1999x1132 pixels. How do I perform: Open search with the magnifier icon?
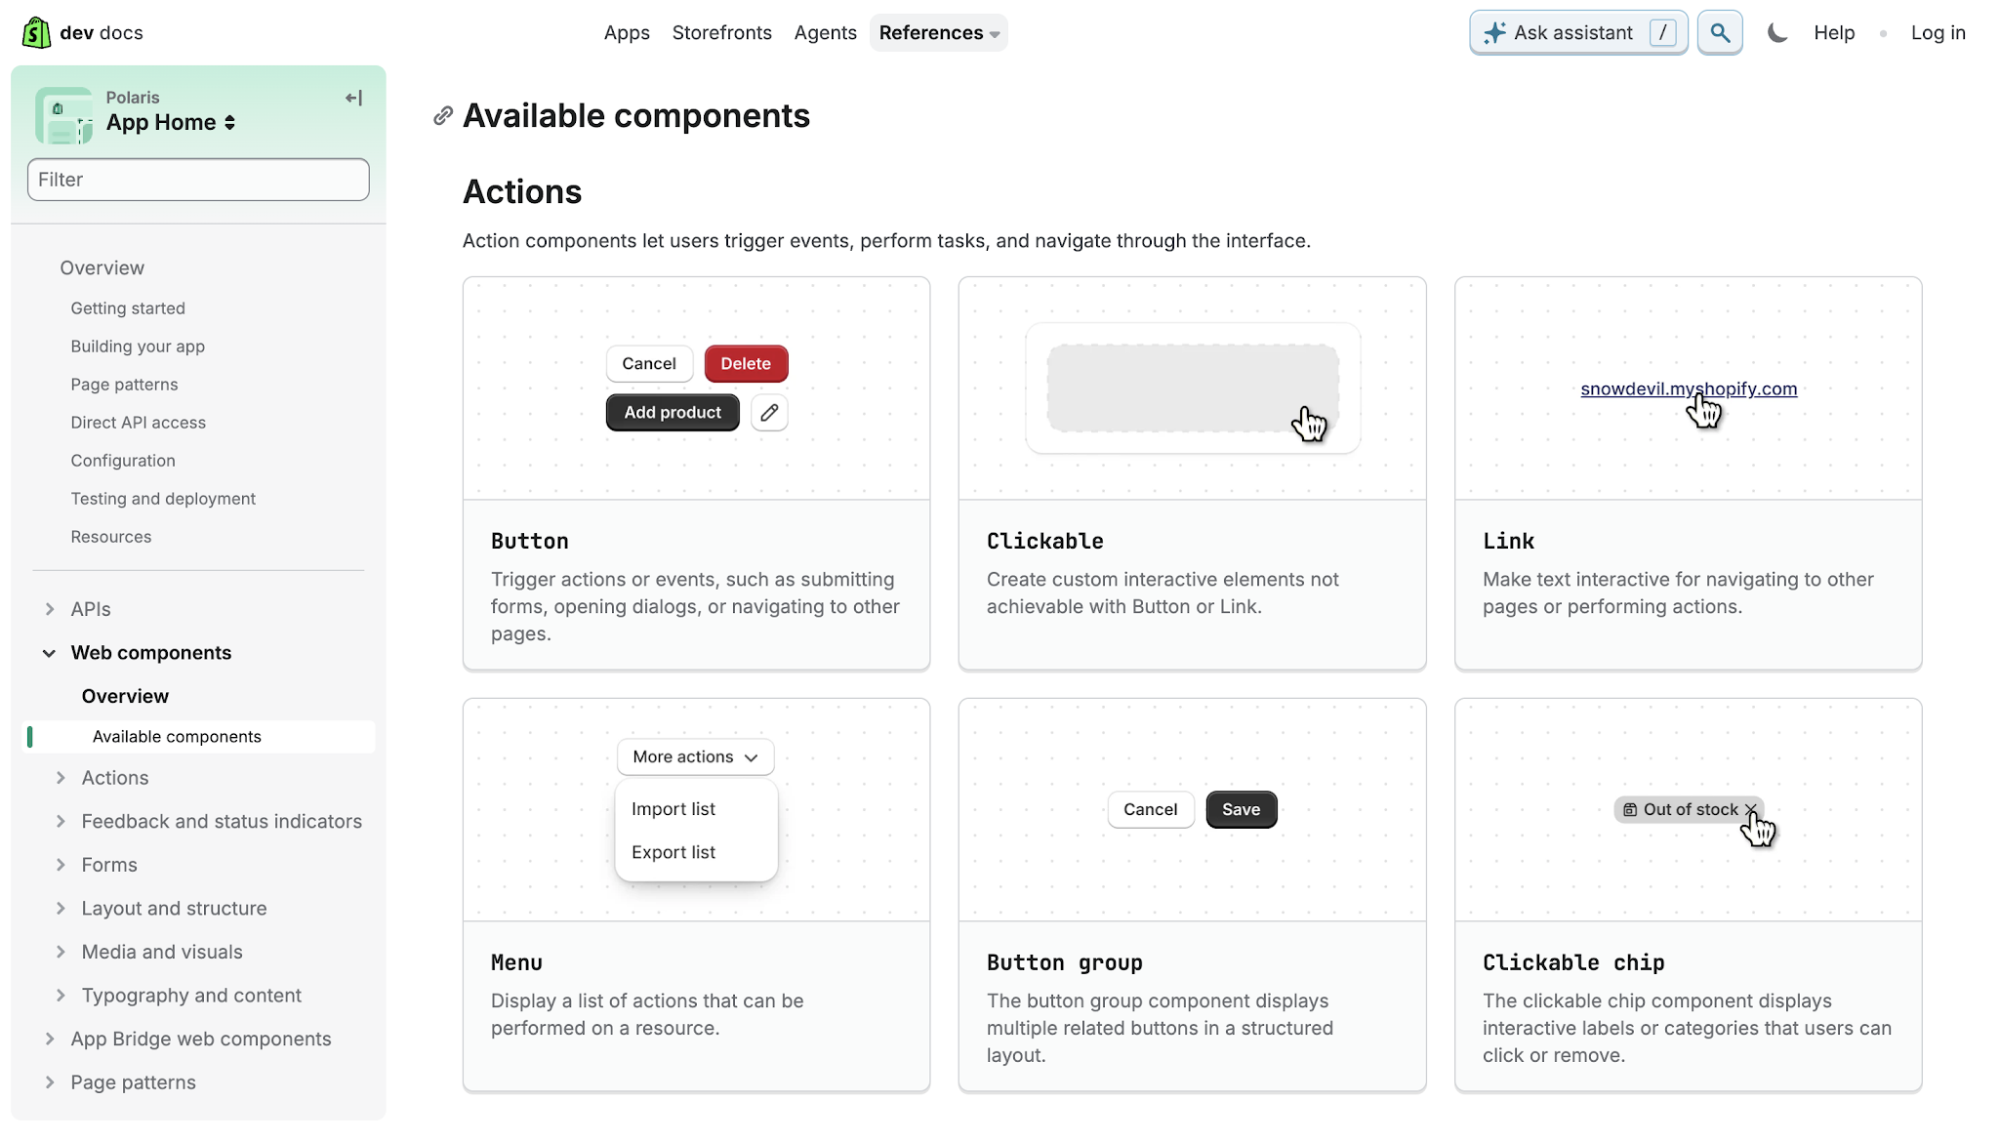pos(1719,33)
